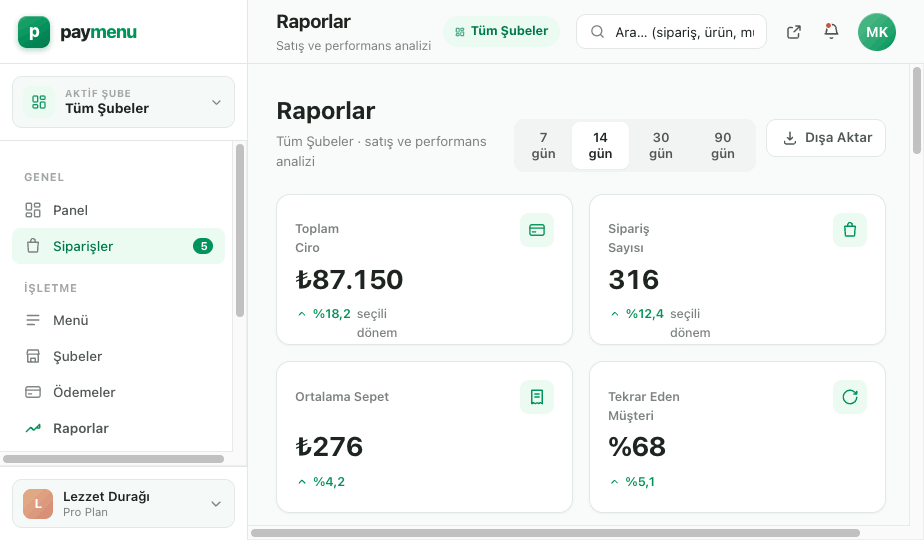
Task: Click the Dışa Aktar export button
Action: pyautogui.click(x=826, y=138)
